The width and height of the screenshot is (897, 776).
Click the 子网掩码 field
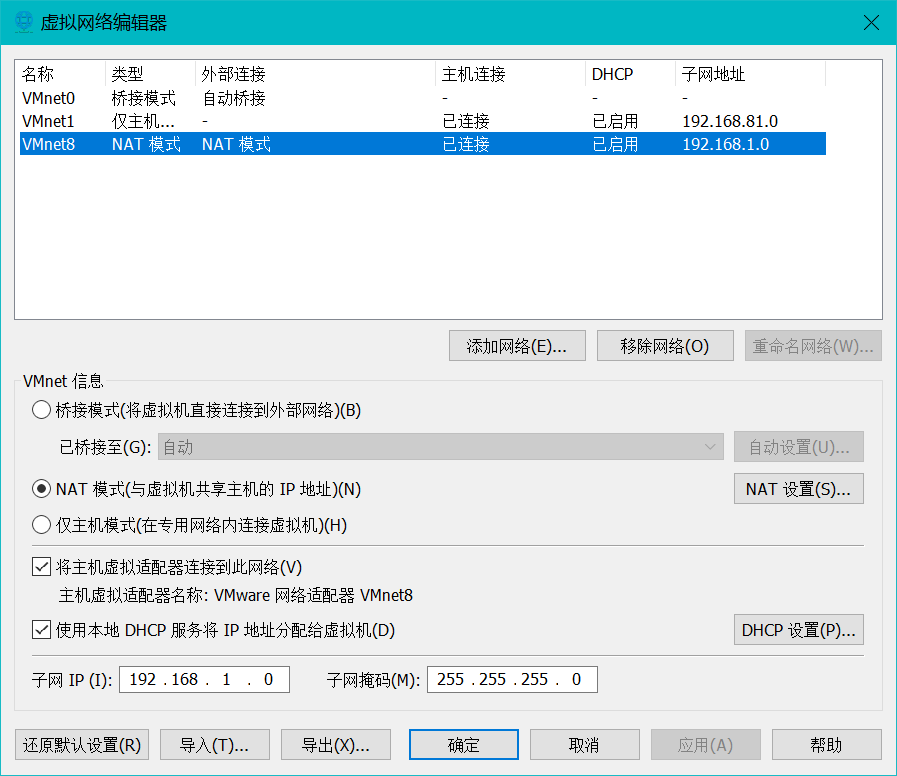512,679
